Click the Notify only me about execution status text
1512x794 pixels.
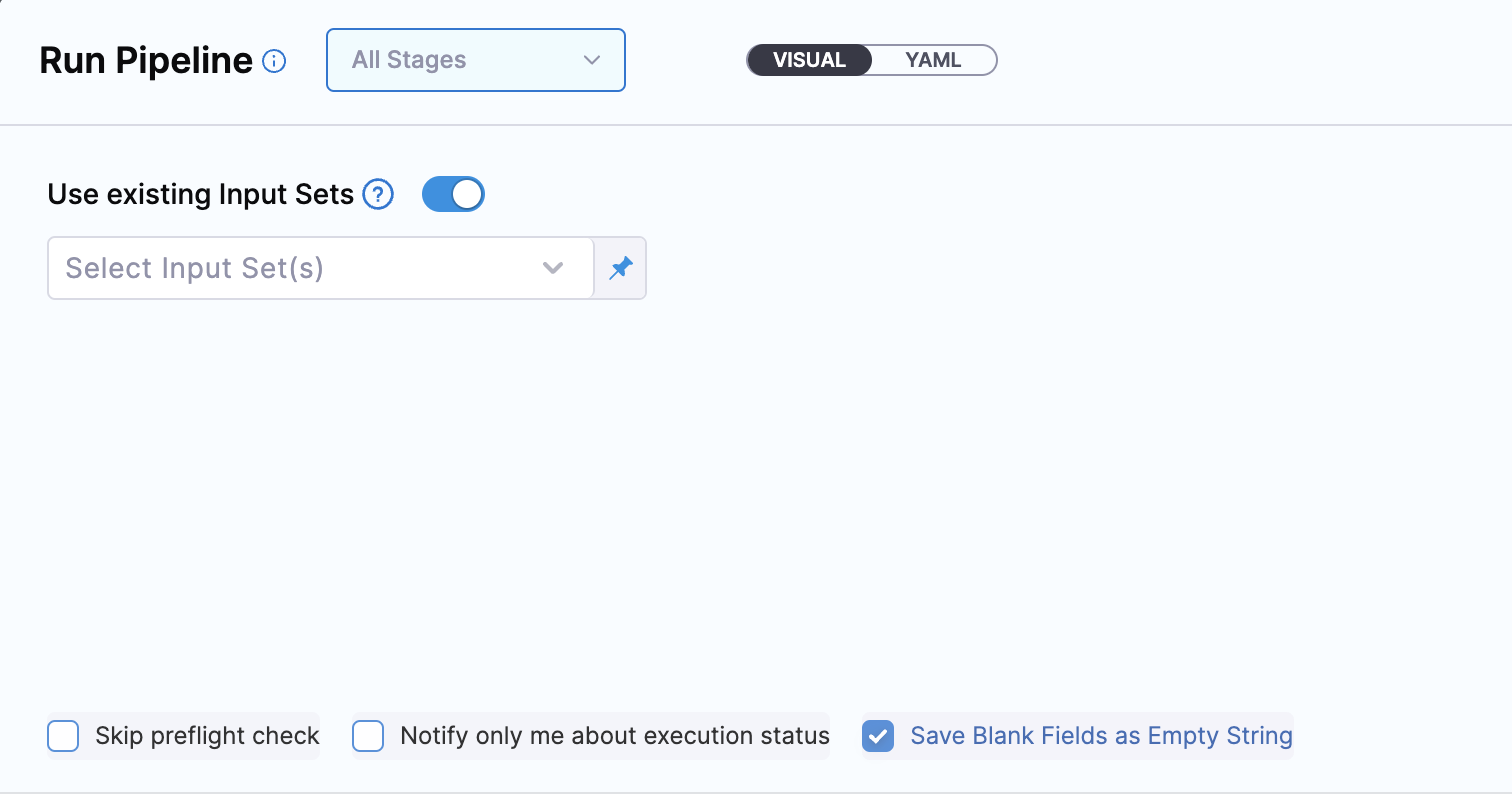(x=614, y=736)
